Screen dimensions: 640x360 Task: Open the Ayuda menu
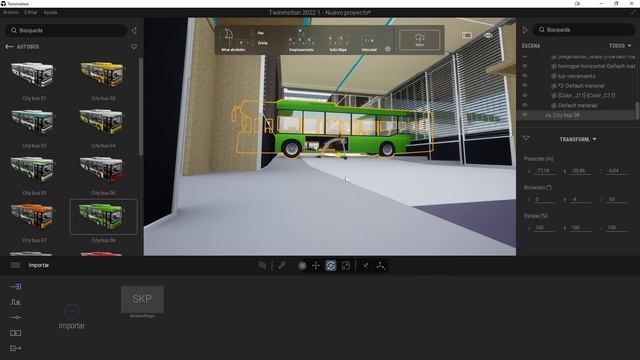point(50,13)
